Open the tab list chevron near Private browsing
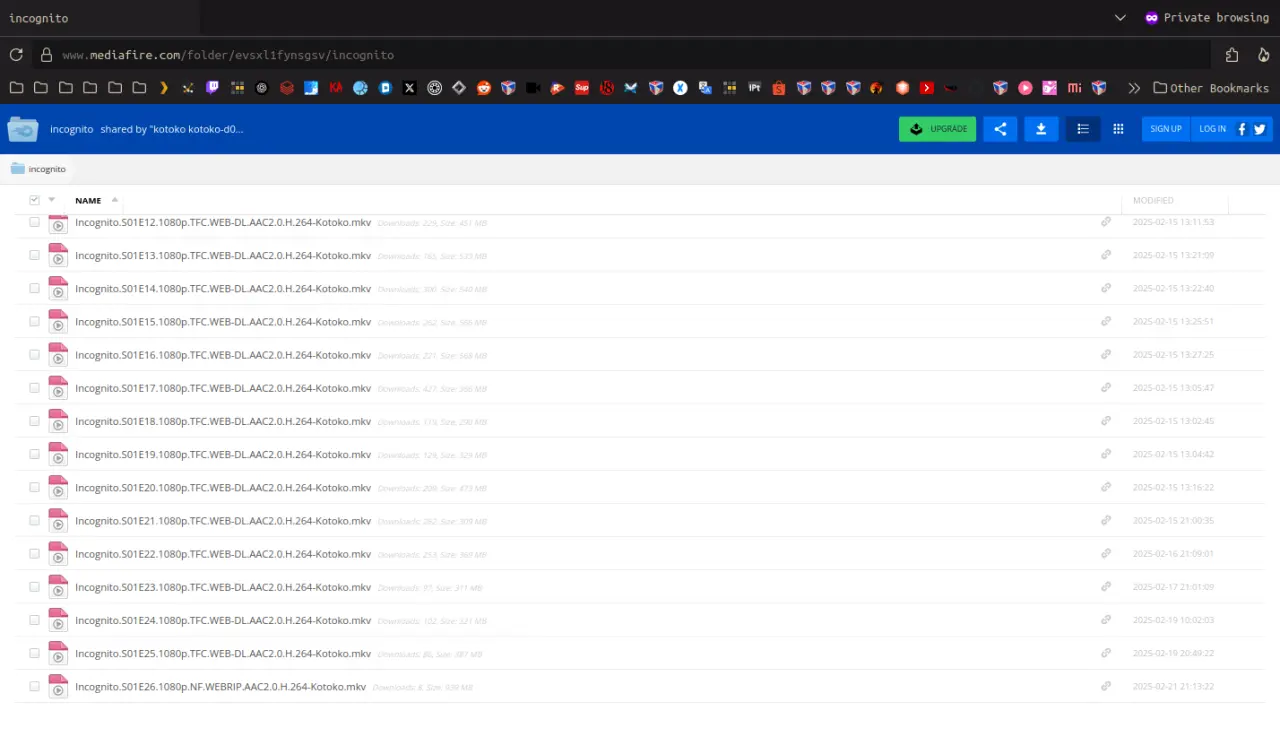The image size is (1280, 754). click(1120, 18)
